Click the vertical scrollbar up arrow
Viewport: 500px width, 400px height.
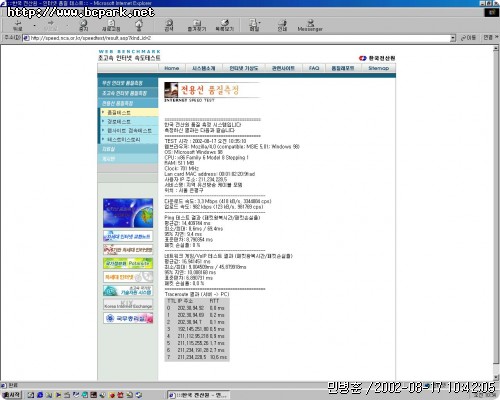[496, 48]
